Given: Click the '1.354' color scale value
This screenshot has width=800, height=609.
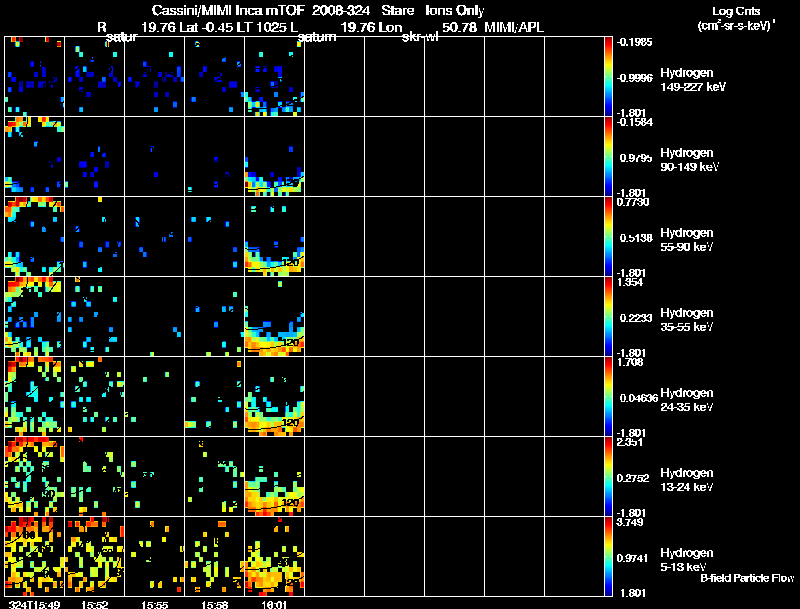Looking at the screenshot, I should point(630,283).
